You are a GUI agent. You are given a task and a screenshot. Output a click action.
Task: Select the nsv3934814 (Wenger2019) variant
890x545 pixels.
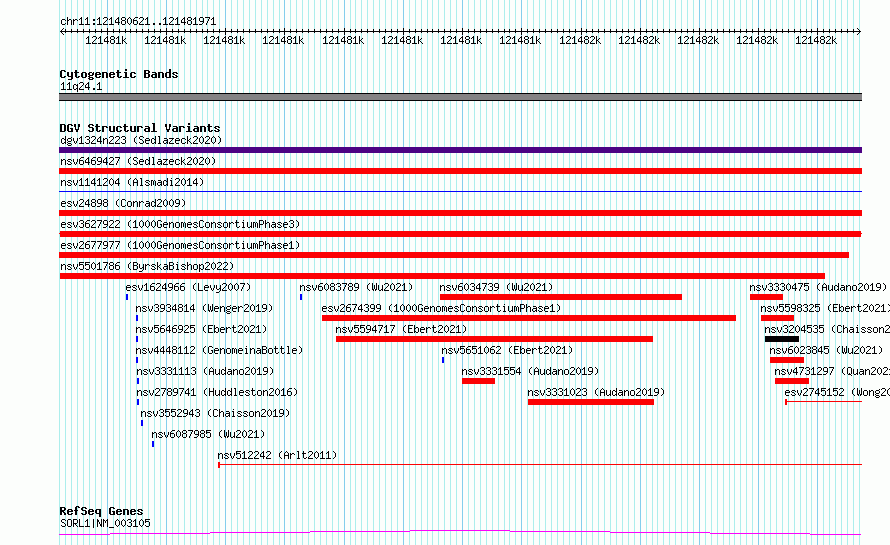[204, 308]
